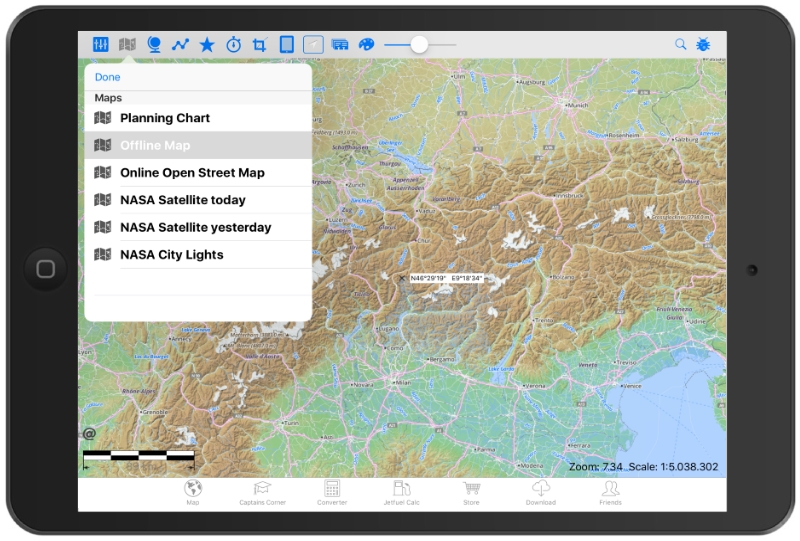
Task: Click Milan city label on map
Action: (x=402, y=382)
